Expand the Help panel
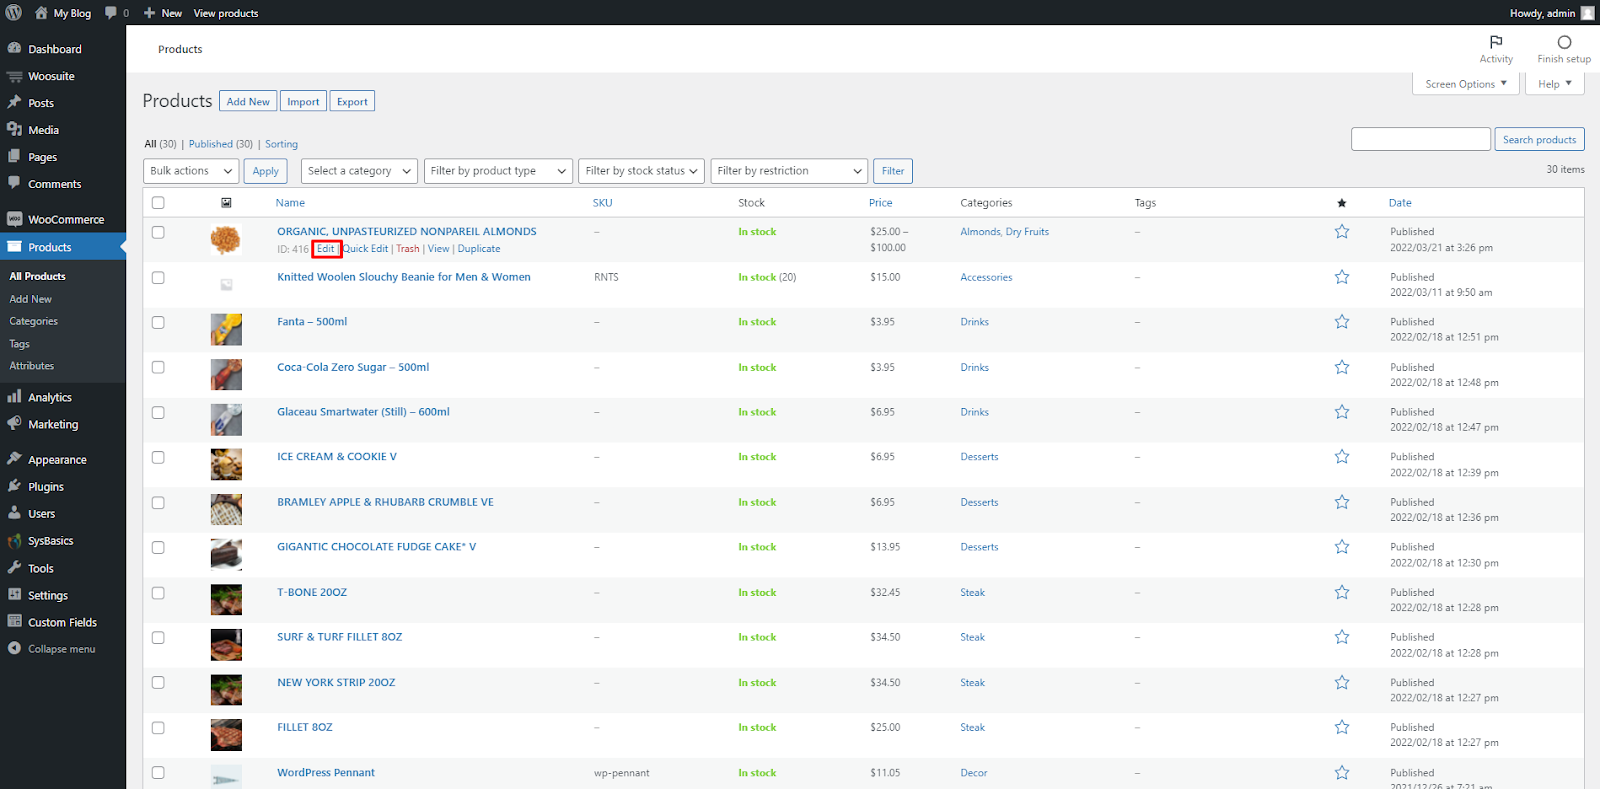Image resolution: width=1600 pixels, height=789 pixels. 1555,84
